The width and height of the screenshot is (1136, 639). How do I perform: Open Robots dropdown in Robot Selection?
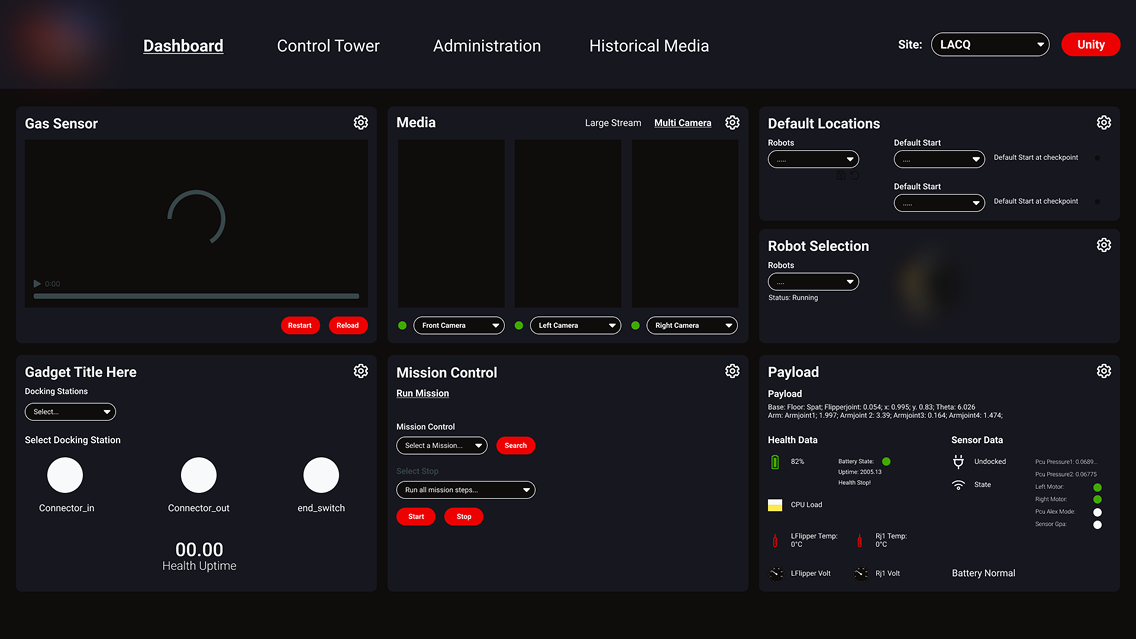(814, 281)
